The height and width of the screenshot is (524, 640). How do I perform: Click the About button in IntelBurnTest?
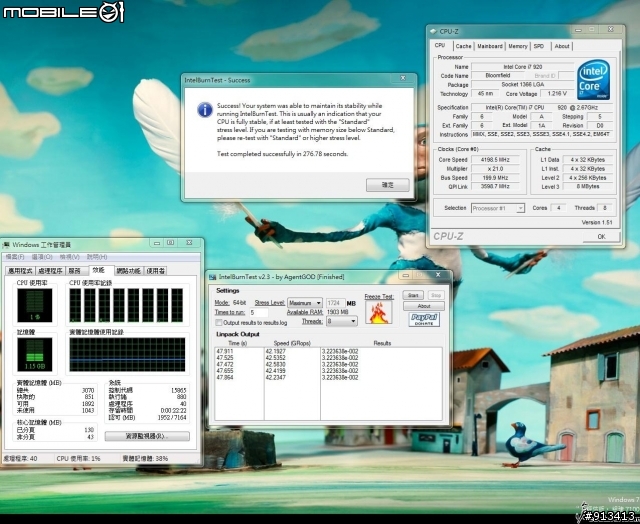click(424, 306)
